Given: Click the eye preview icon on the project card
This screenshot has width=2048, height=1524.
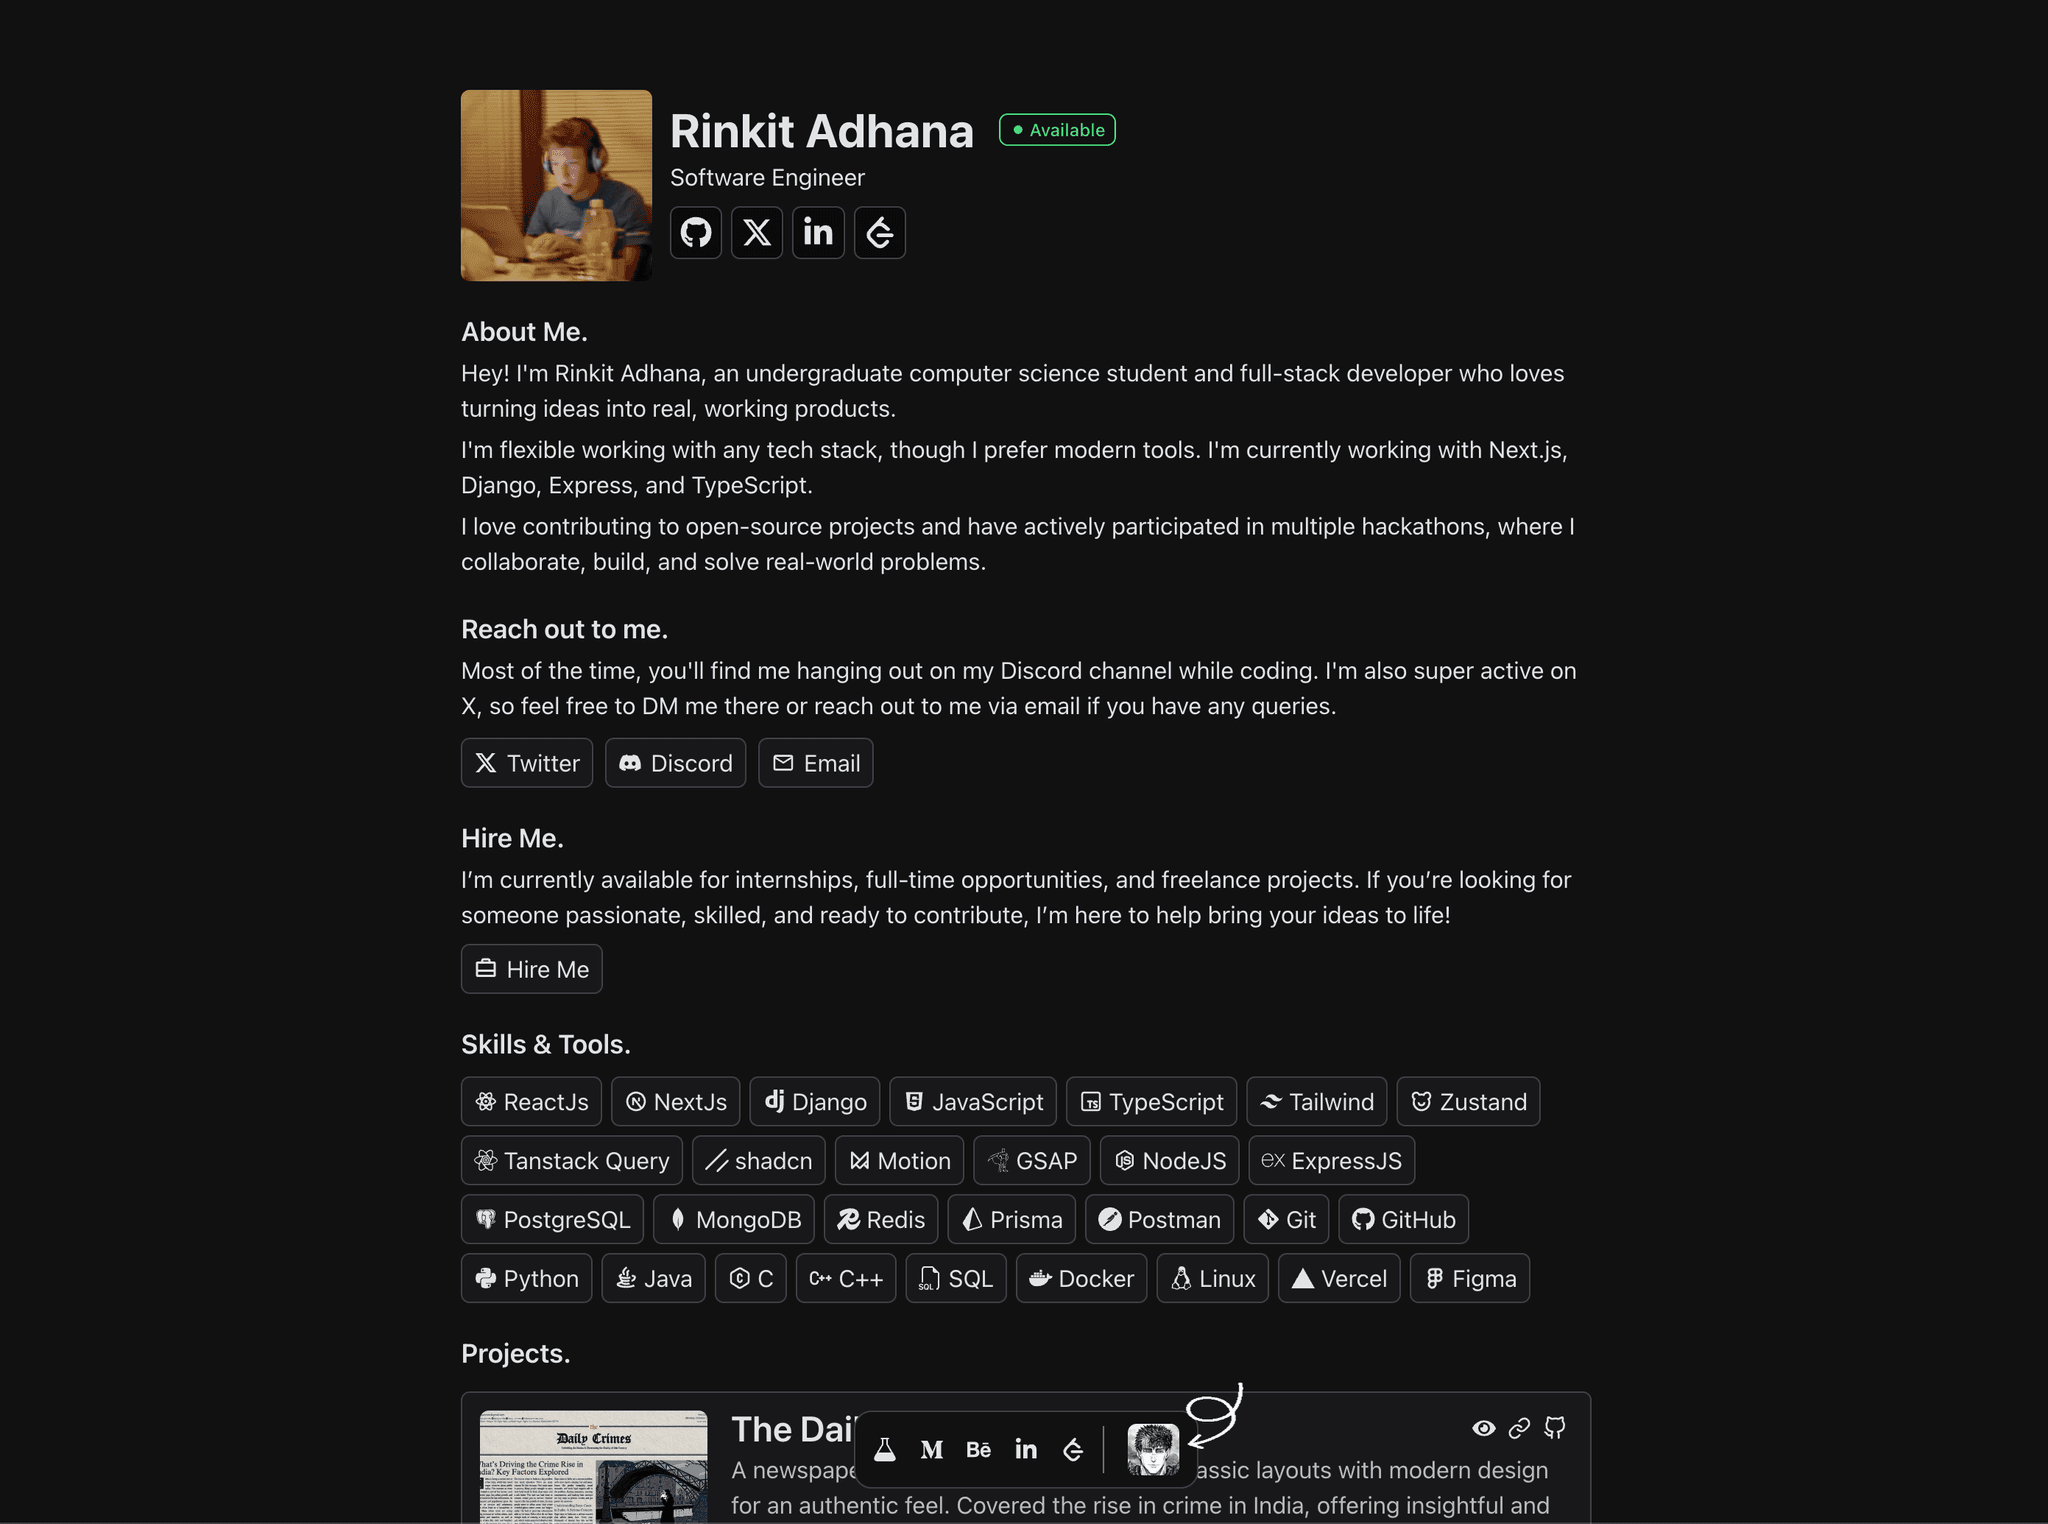Looking at the screenshot, I should pos(1484,1428).
